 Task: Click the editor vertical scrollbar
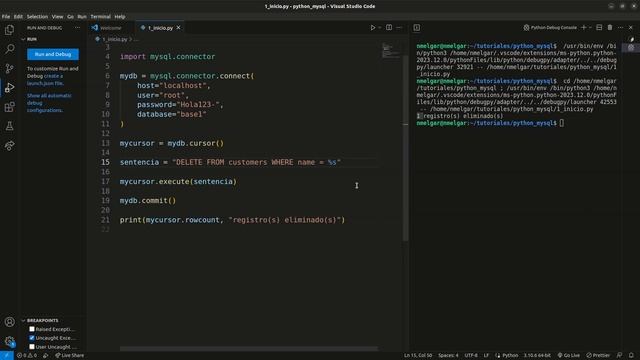(x=405, y=147)
